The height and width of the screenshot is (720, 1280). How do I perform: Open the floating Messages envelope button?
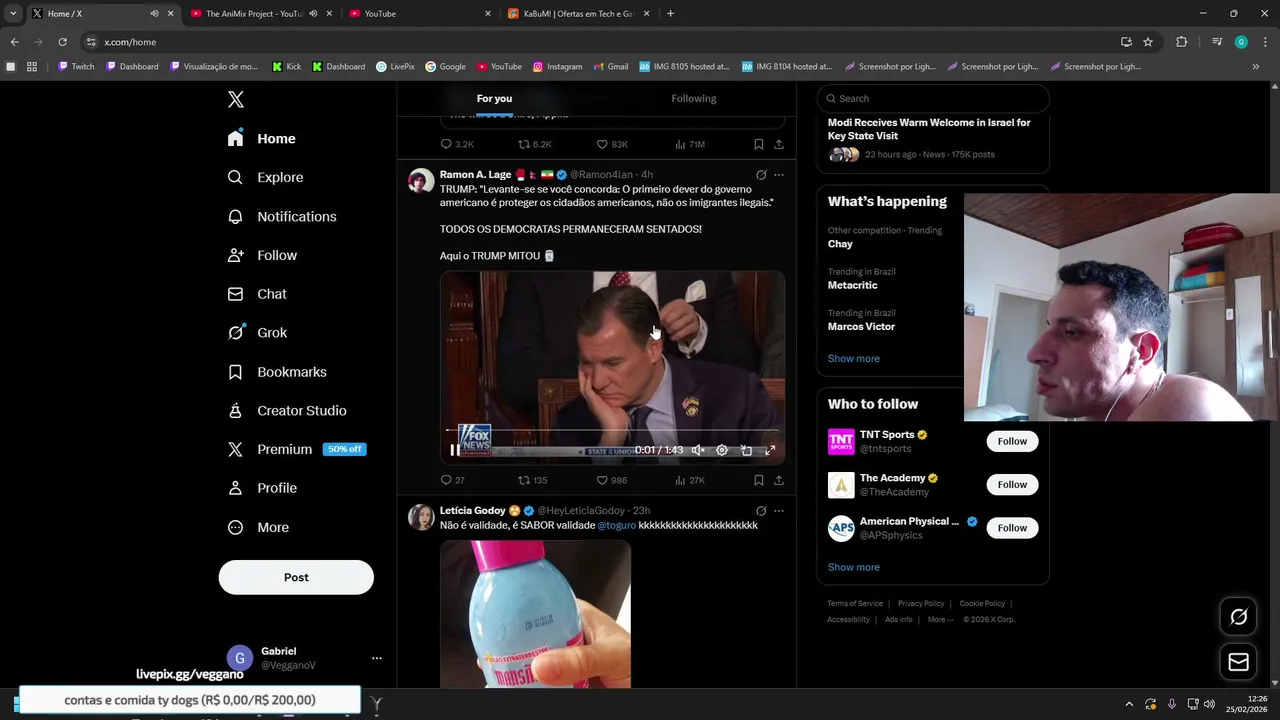[1238, 662]
